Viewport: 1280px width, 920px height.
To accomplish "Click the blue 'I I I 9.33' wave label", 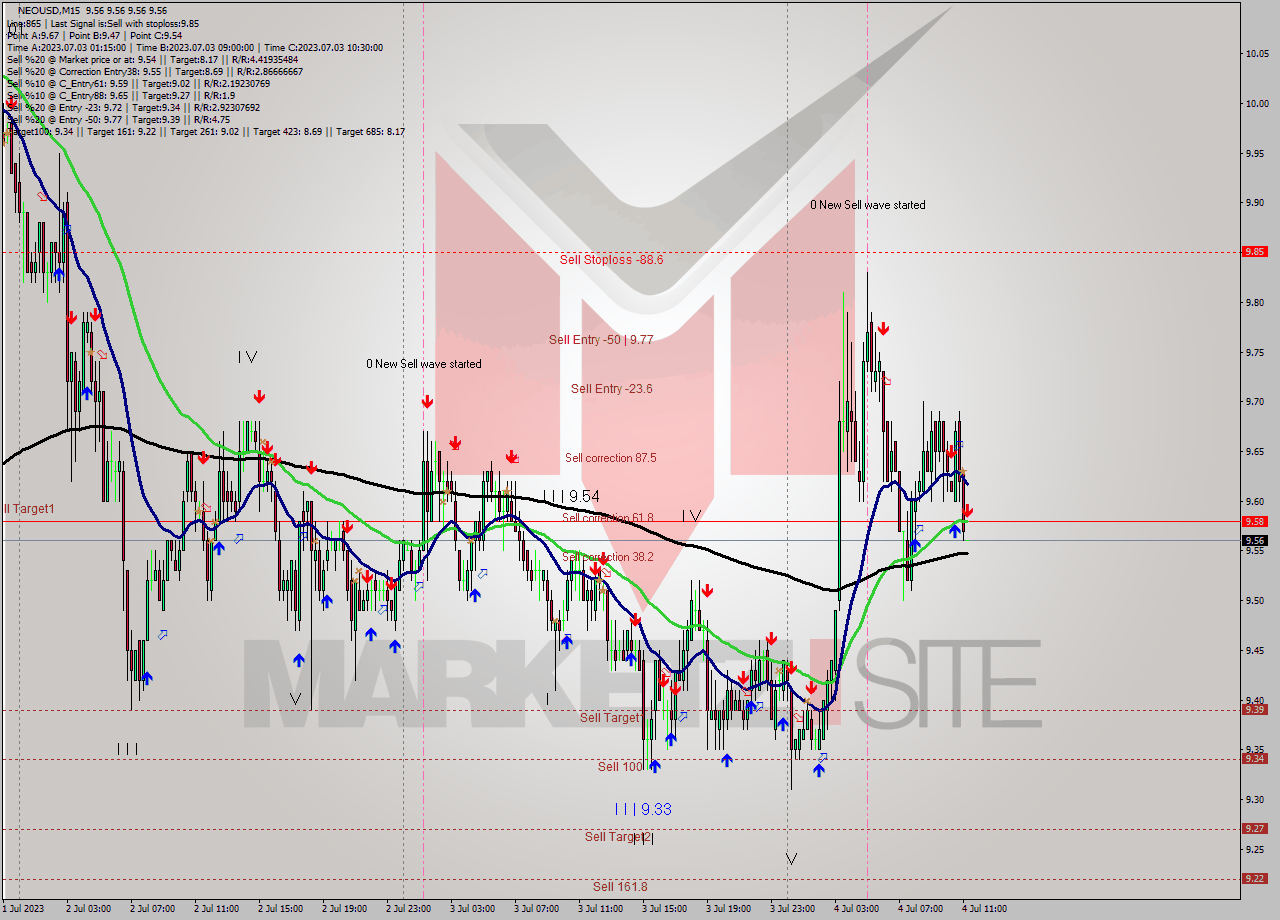I will click(643, 809).
